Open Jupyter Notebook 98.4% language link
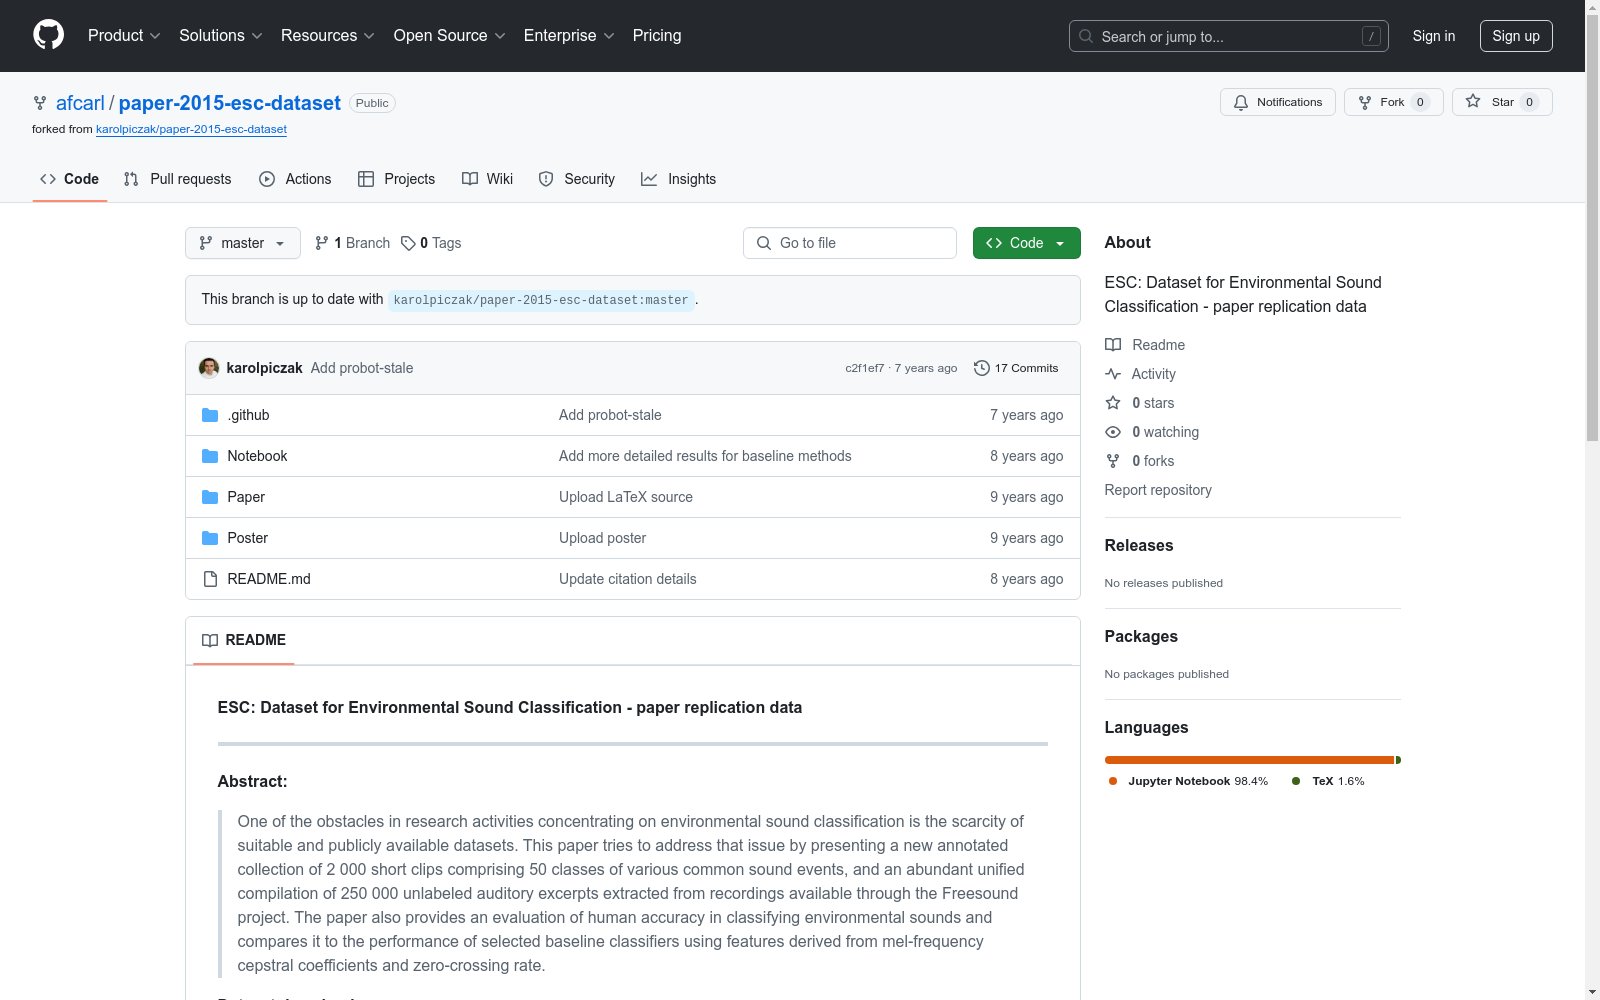 click(1188, 781)
